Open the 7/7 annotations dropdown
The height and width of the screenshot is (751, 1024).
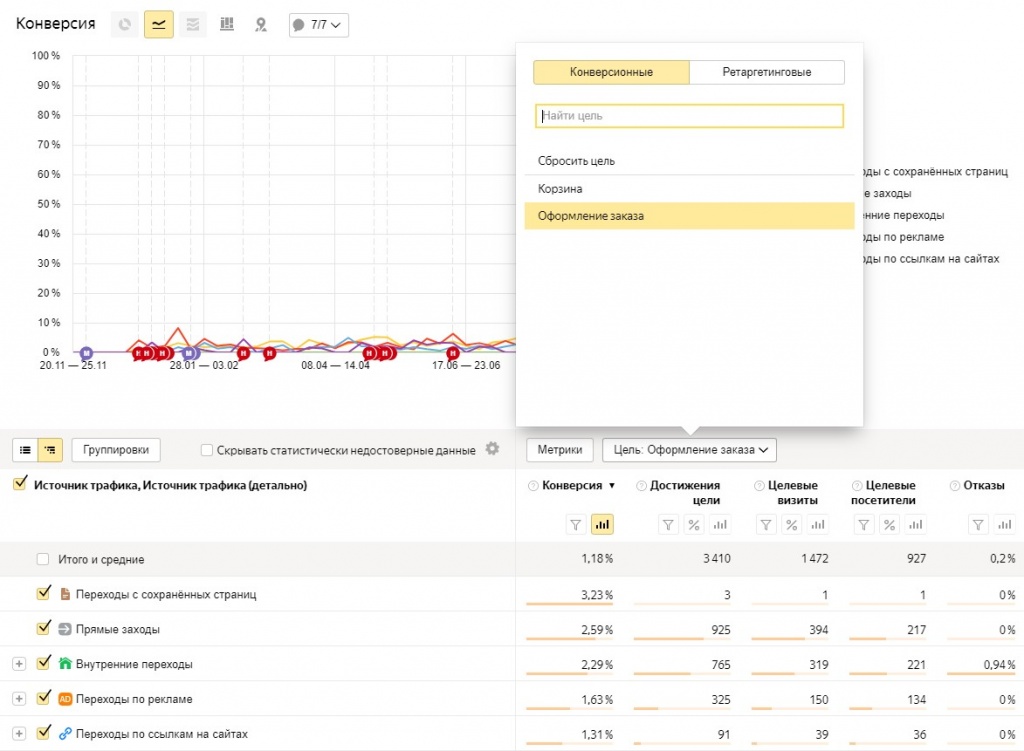point(318,25)
